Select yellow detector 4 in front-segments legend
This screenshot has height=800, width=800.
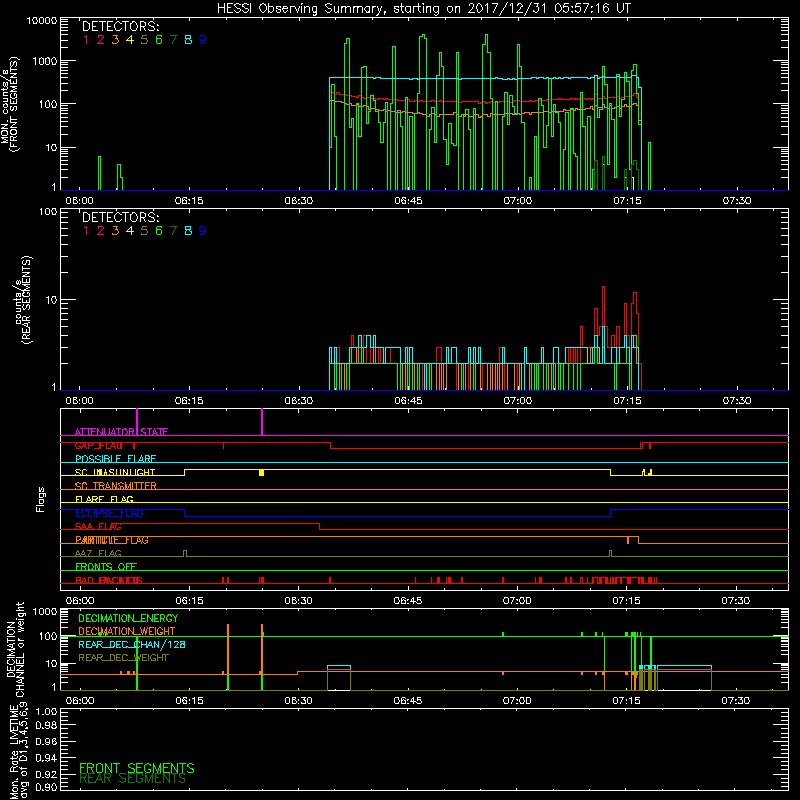130,40
